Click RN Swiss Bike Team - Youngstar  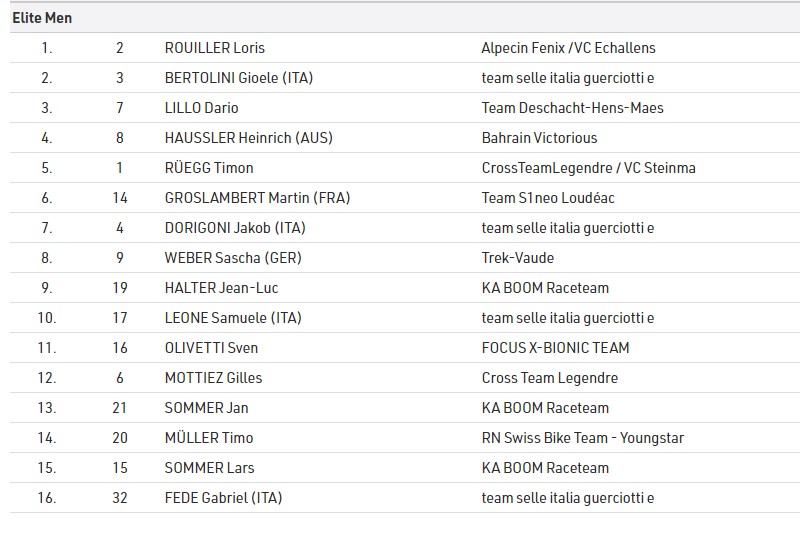click(x=583, y=438)
